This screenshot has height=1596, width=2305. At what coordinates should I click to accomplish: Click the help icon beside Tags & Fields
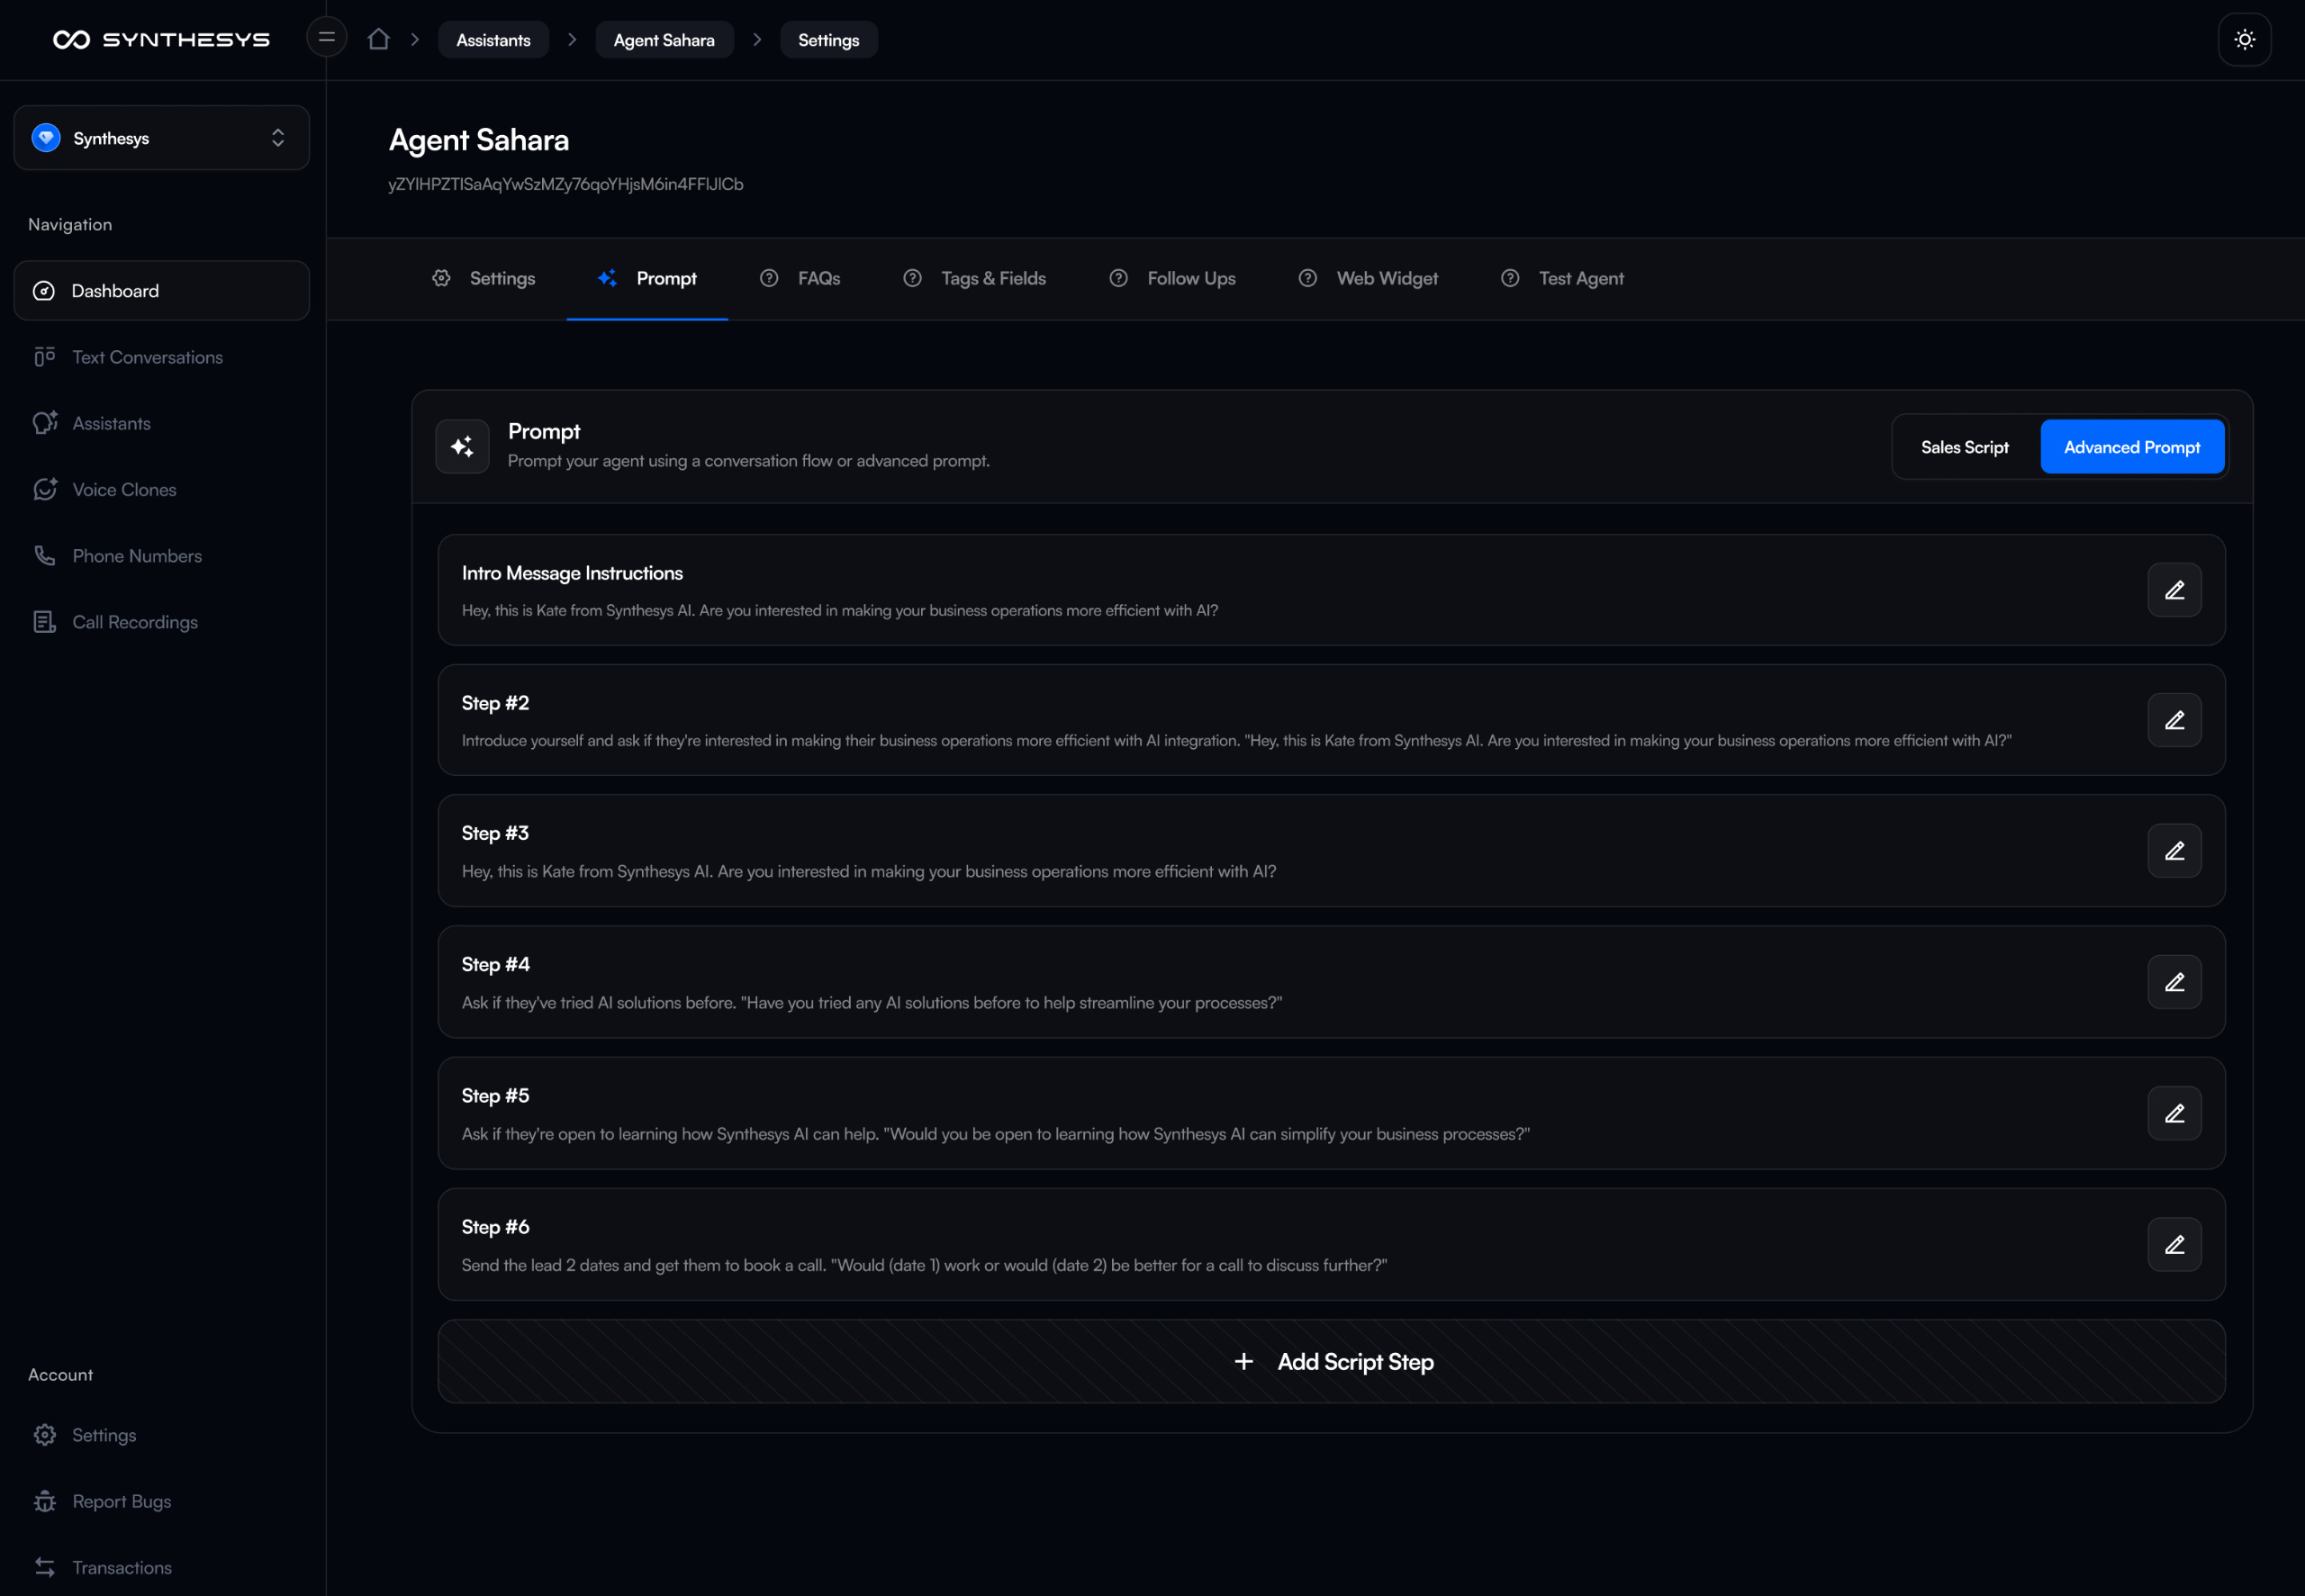point(912,278)
